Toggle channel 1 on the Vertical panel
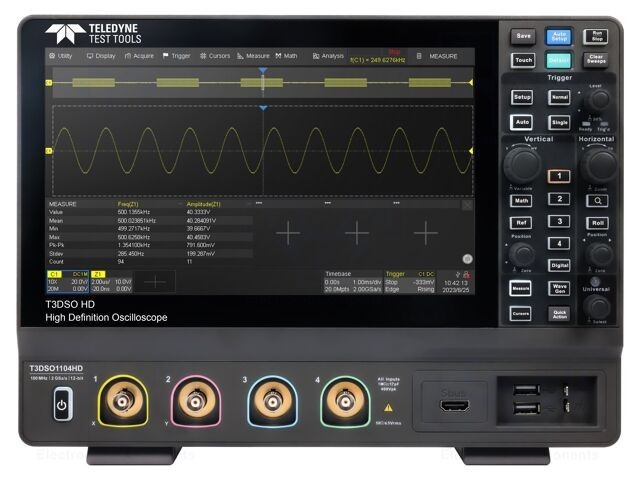This screenshot has height=480, width=640. pos(559,176)
